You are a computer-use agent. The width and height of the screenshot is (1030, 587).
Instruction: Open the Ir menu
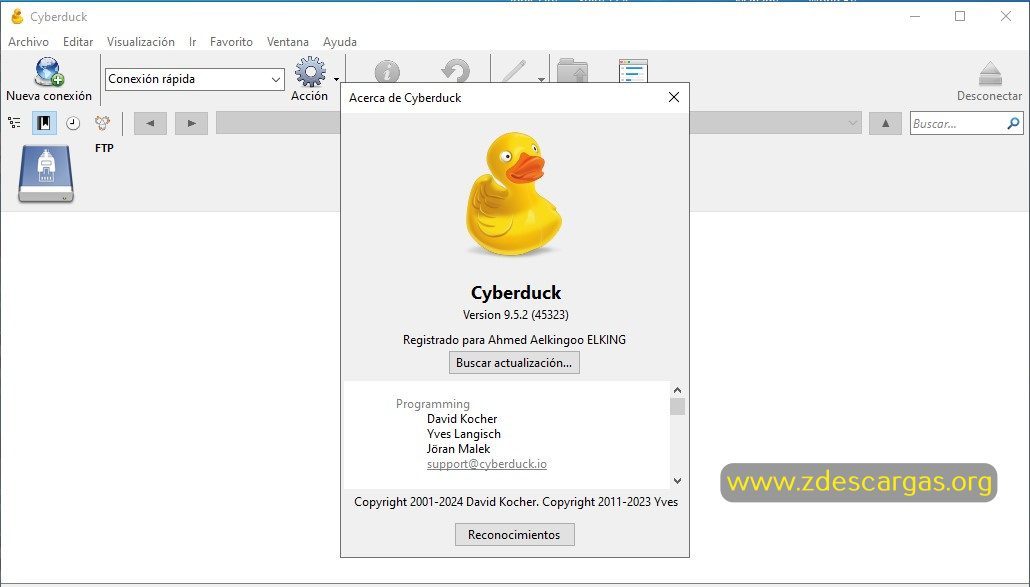(x=192, y=42)
